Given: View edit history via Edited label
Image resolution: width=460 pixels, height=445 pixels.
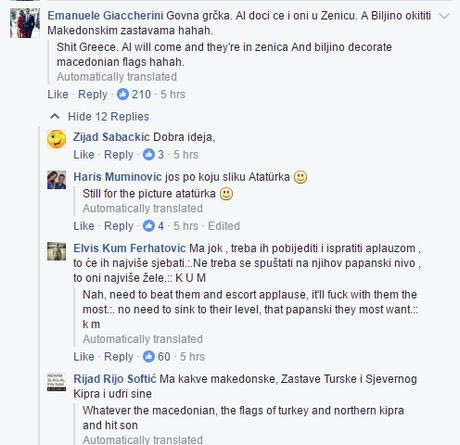Looking at the screenshot, I should pos(224,226).
